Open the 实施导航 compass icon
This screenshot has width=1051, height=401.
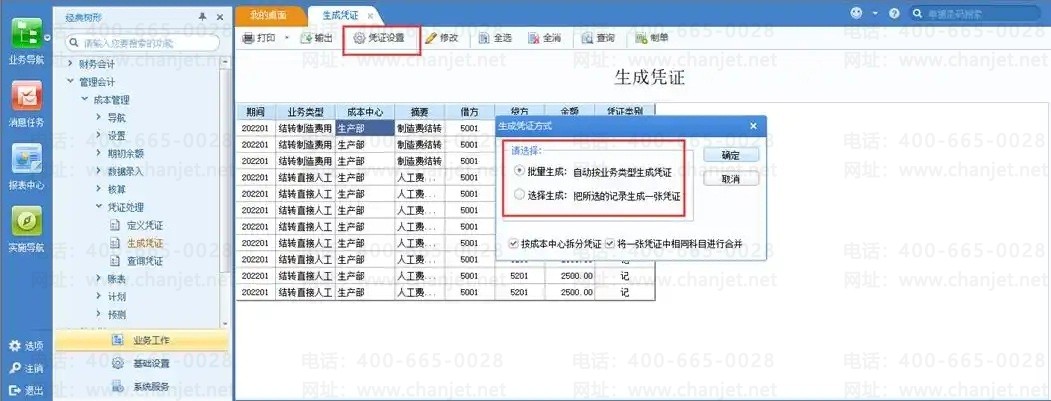tap(25, 222)
